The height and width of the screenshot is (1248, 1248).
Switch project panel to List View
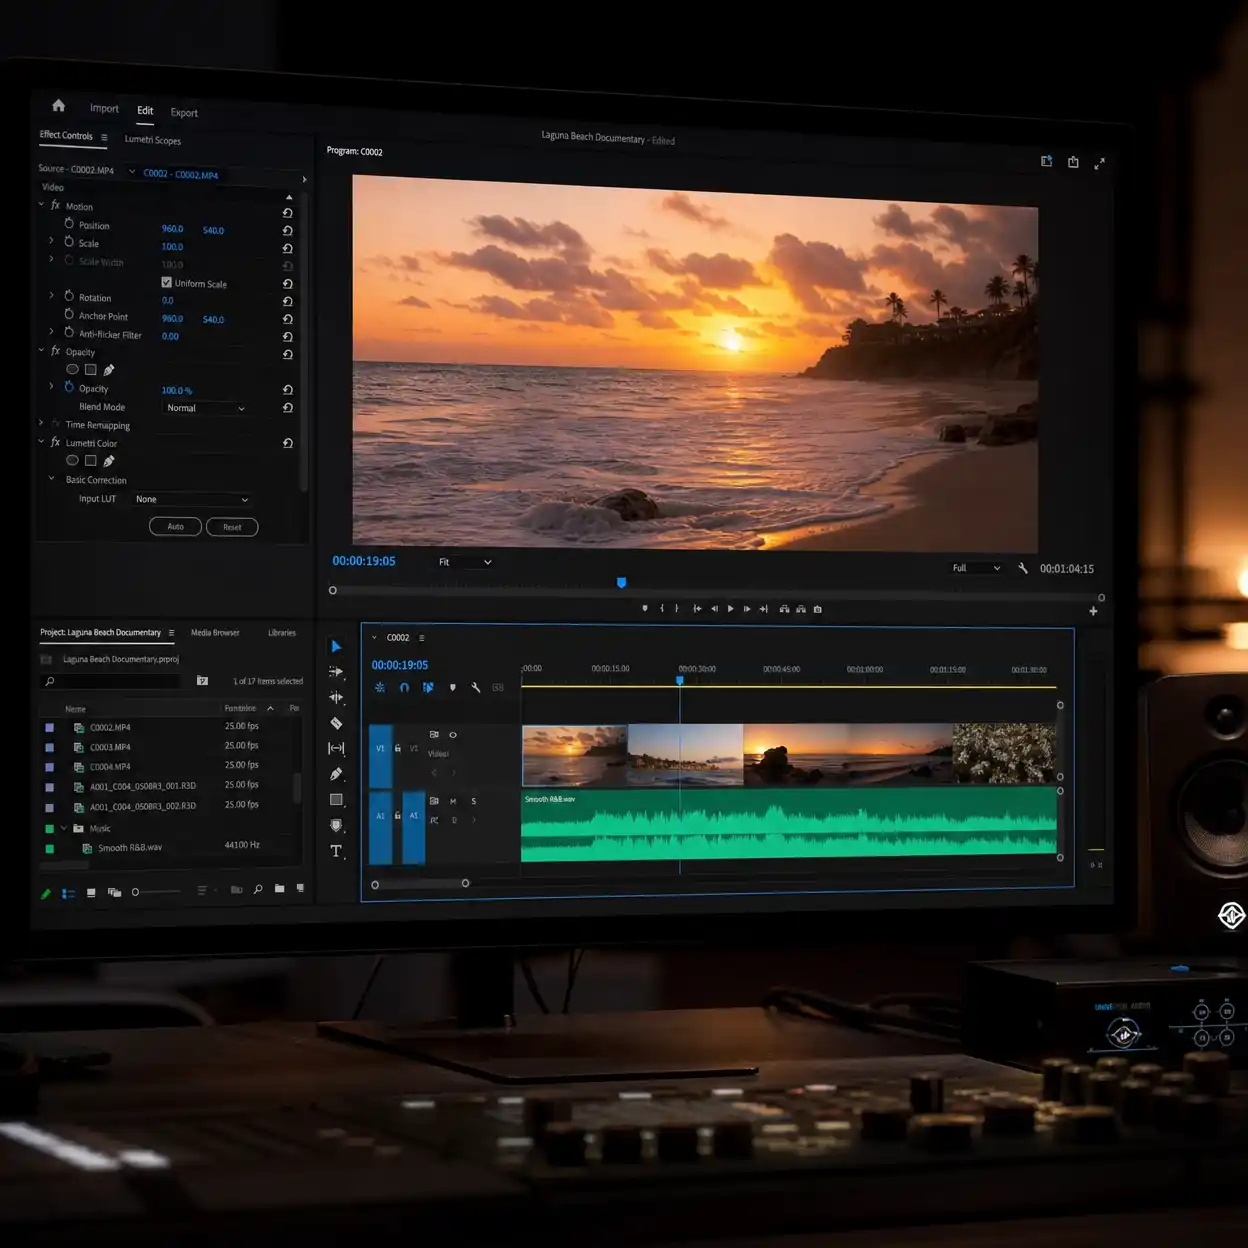pyautogui.click(x=68, y=893)
